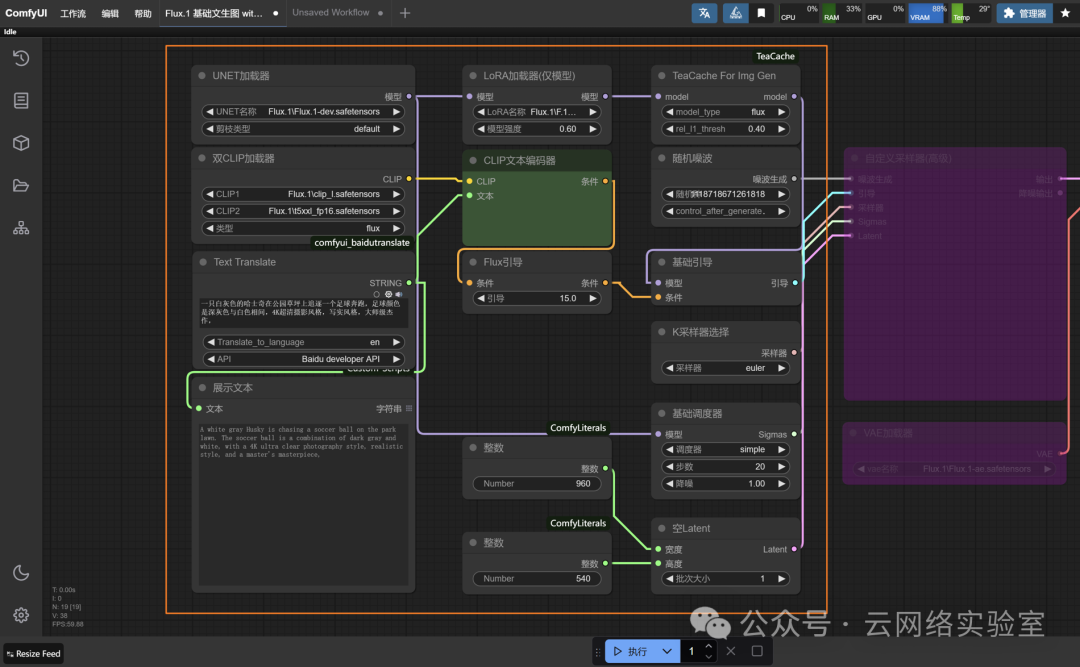The width and height of the screenshot is (1080, 667).
Task: Click the ComfyUI logo
Action: 26,13
